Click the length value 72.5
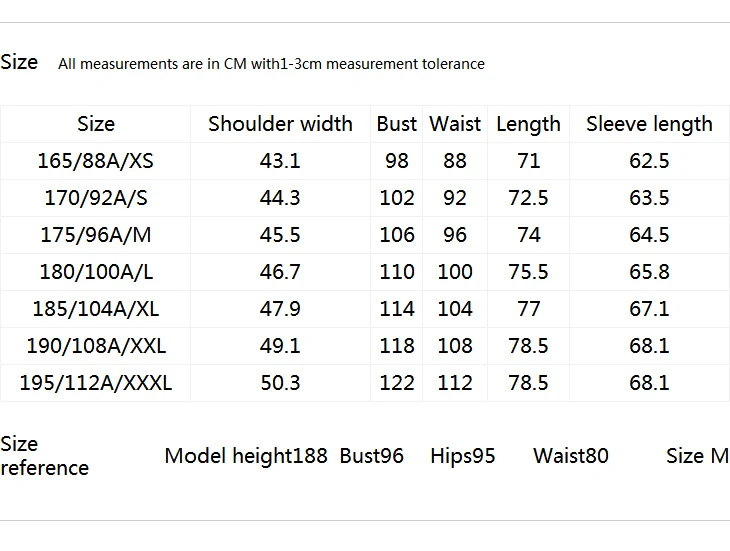 [x=528, y=198]
